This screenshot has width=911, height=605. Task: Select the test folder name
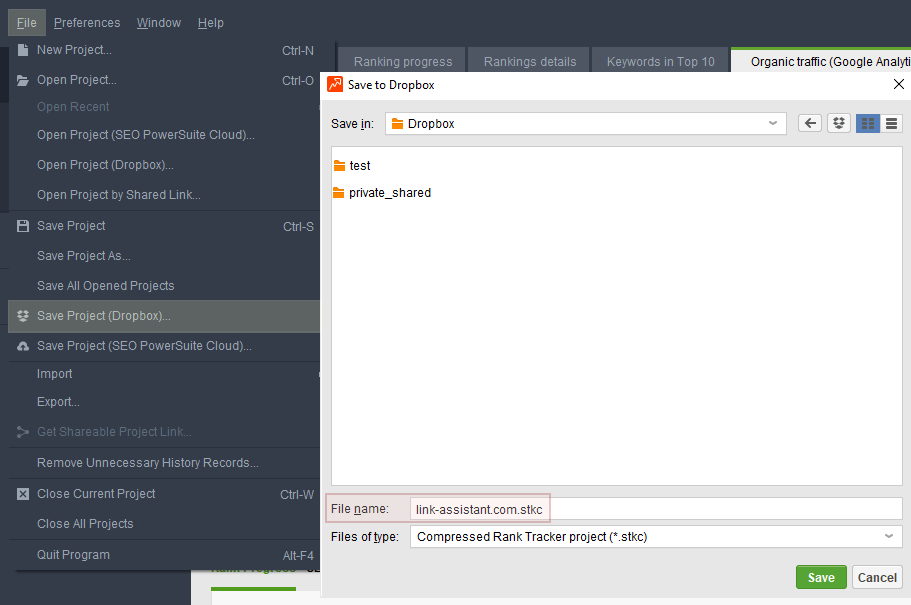(x=360, y=166)
